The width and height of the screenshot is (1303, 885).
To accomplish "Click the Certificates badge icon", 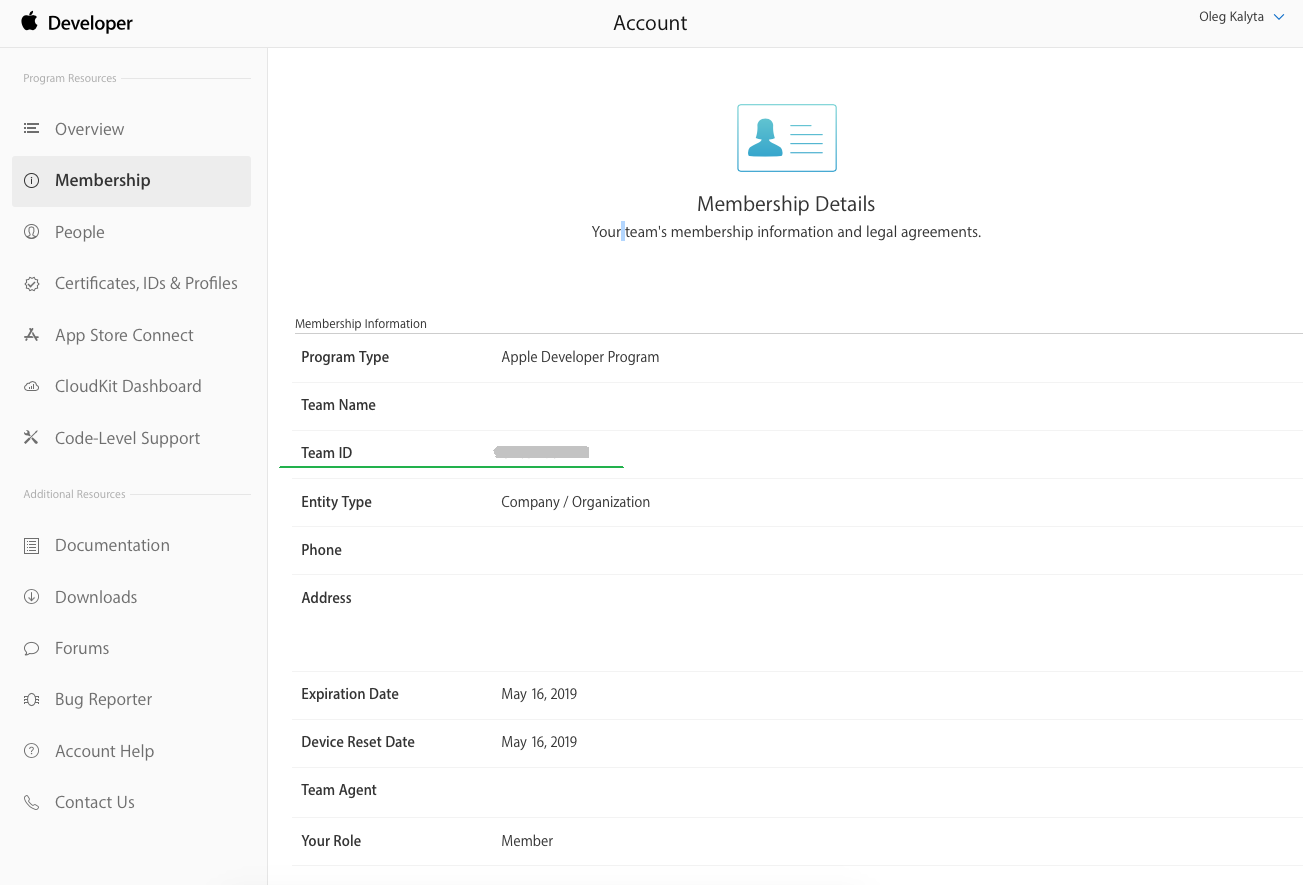I will [x=32, y=284].
